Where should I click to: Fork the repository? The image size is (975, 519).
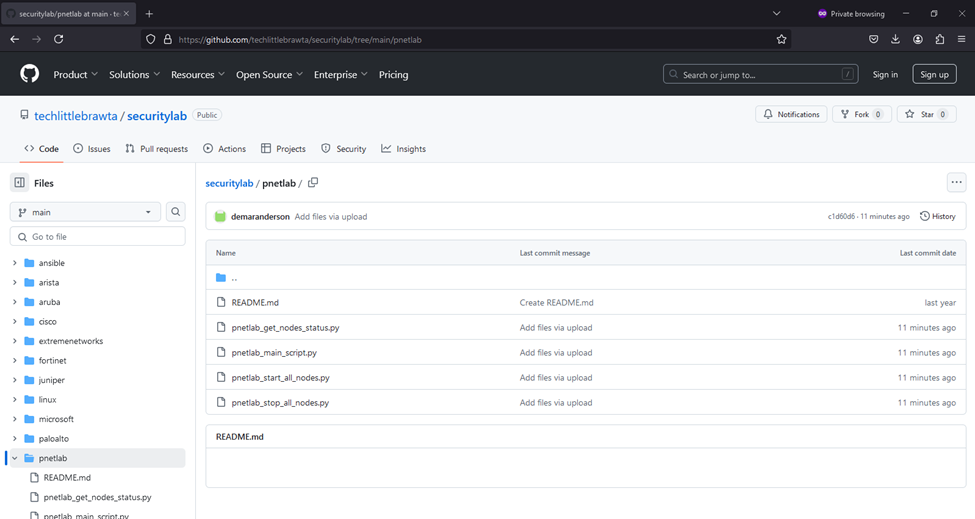[x=862, y=114]
